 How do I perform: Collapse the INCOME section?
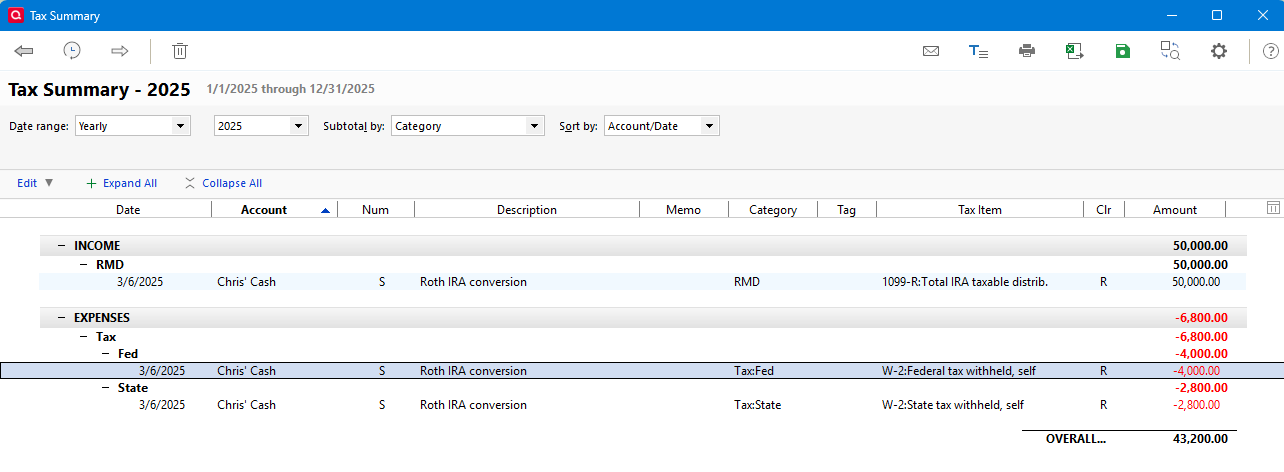point(62,245)
